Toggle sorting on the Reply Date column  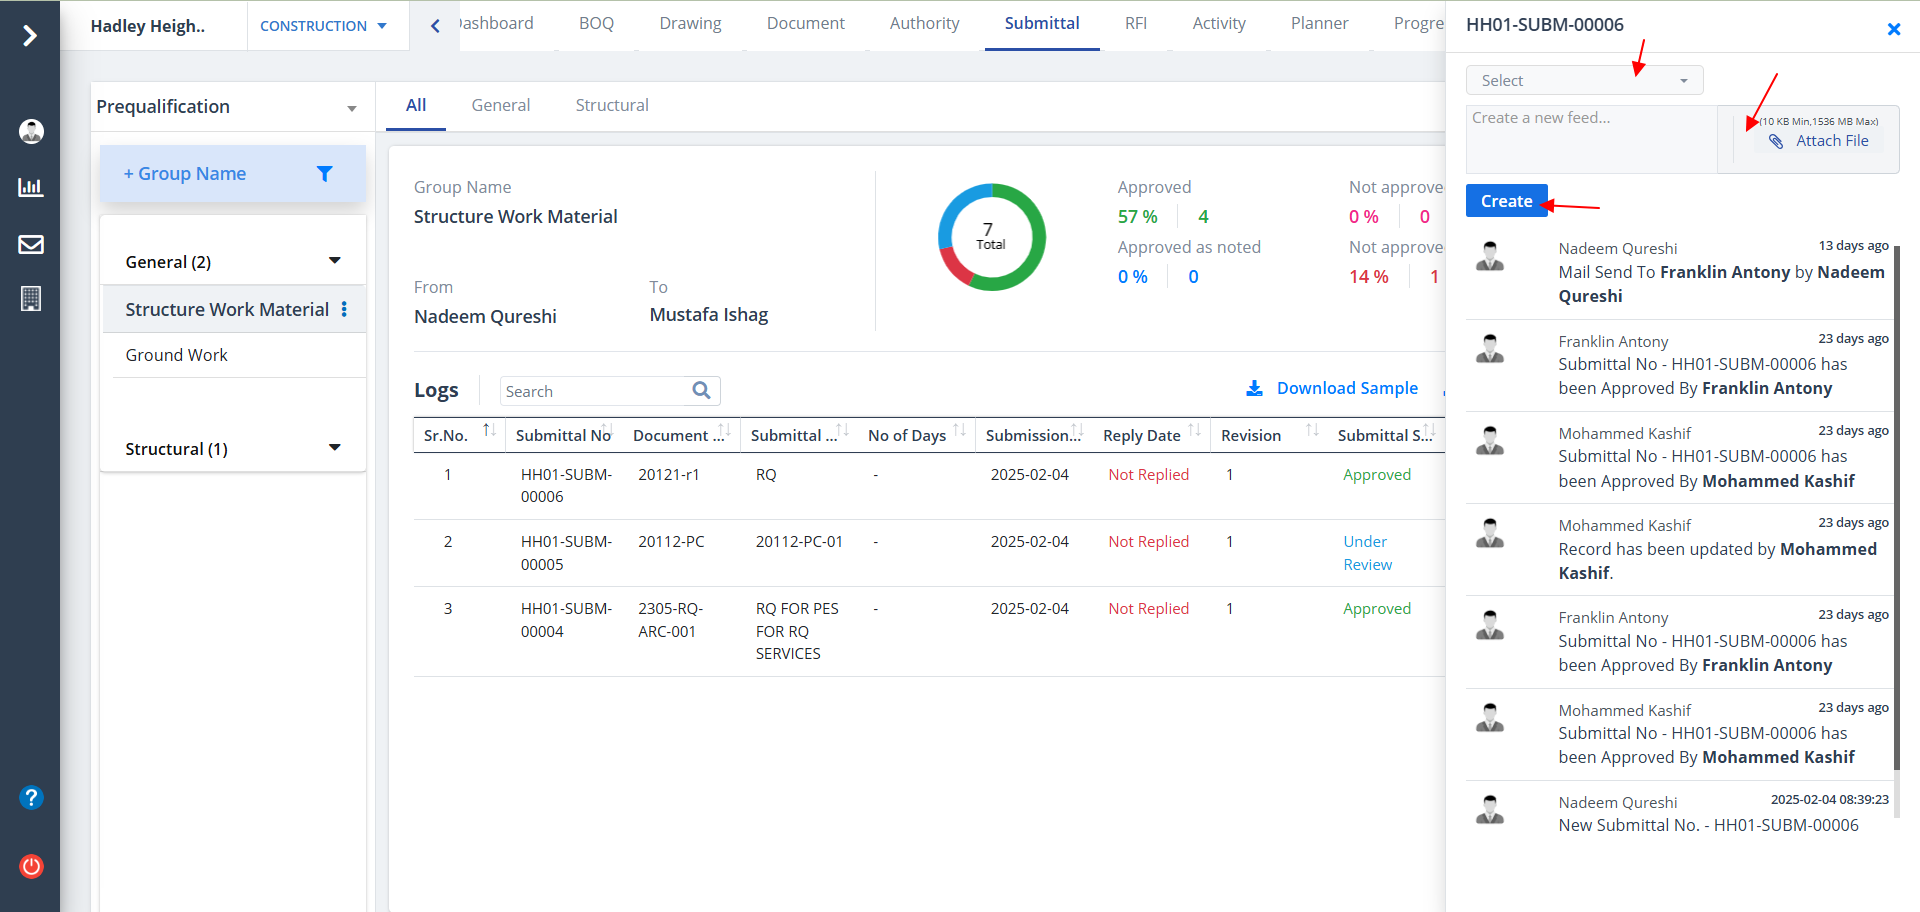click(1194, 431)
